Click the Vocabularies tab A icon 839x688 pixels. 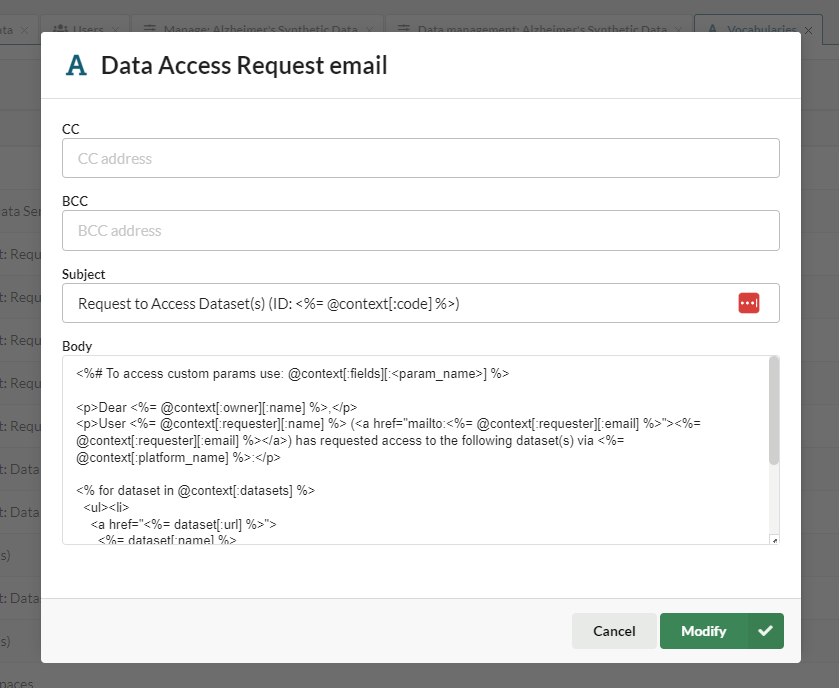[711, 30]
